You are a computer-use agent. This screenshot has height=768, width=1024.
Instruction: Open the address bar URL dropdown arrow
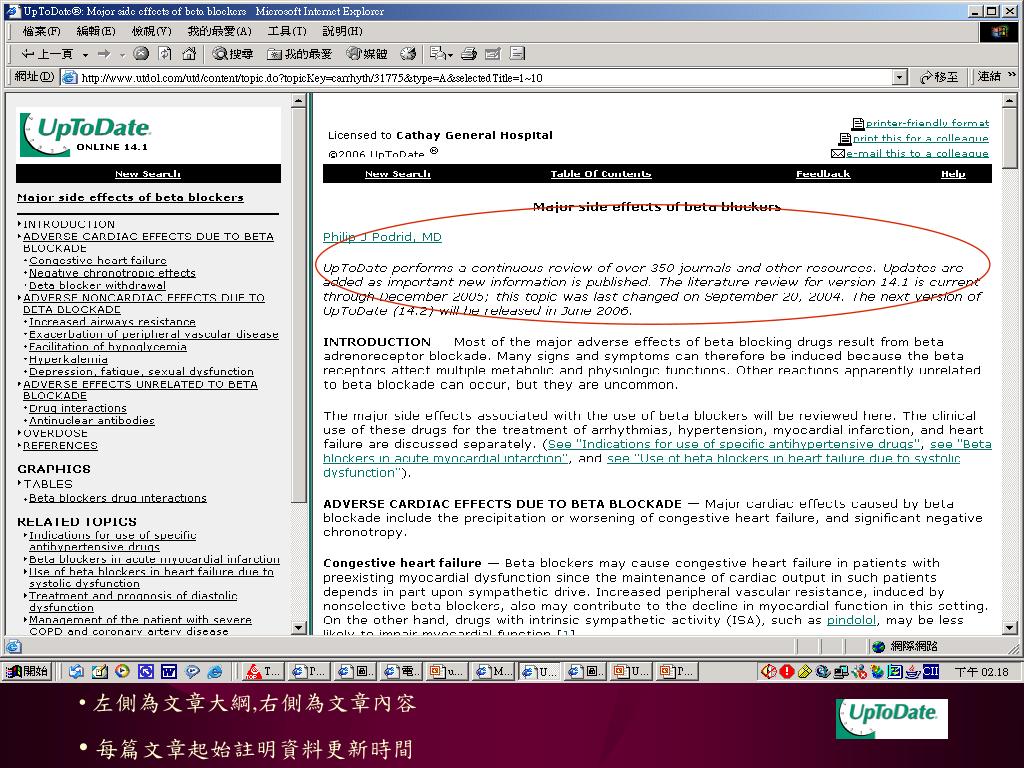[x=899, y=78]
